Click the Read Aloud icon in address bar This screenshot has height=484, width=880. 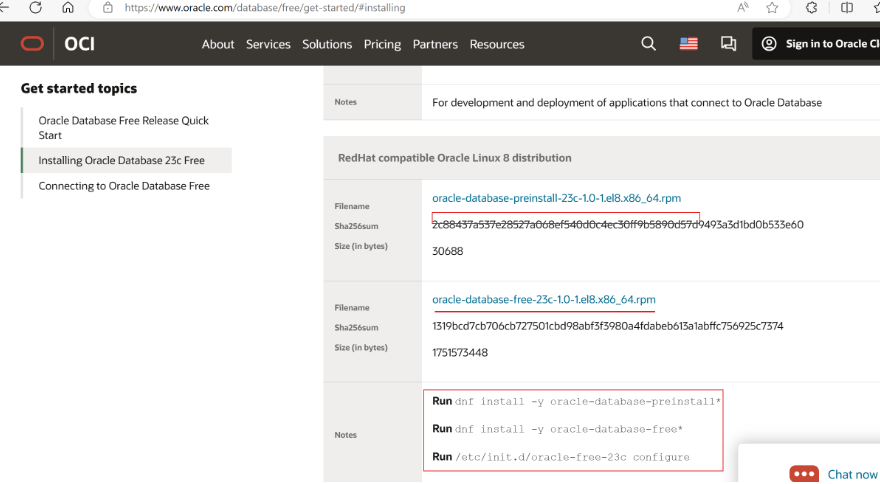coord(743,7)
